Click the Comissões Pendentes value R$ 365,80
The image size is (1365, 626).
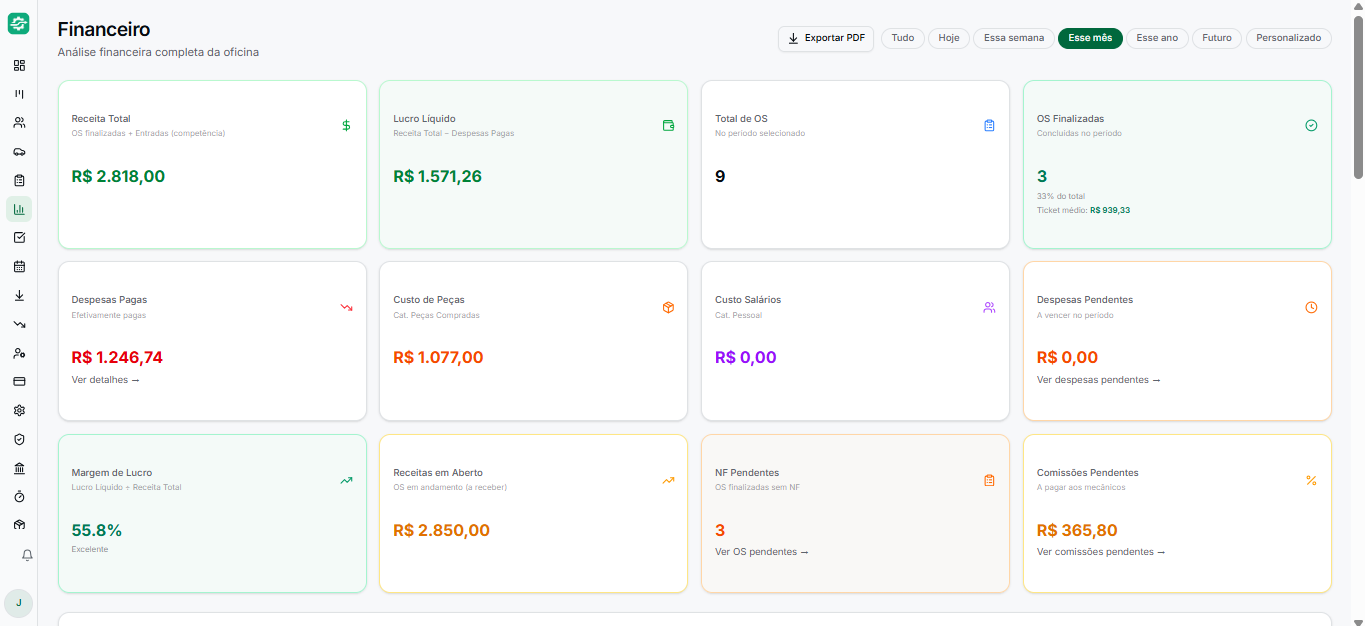1077,531
